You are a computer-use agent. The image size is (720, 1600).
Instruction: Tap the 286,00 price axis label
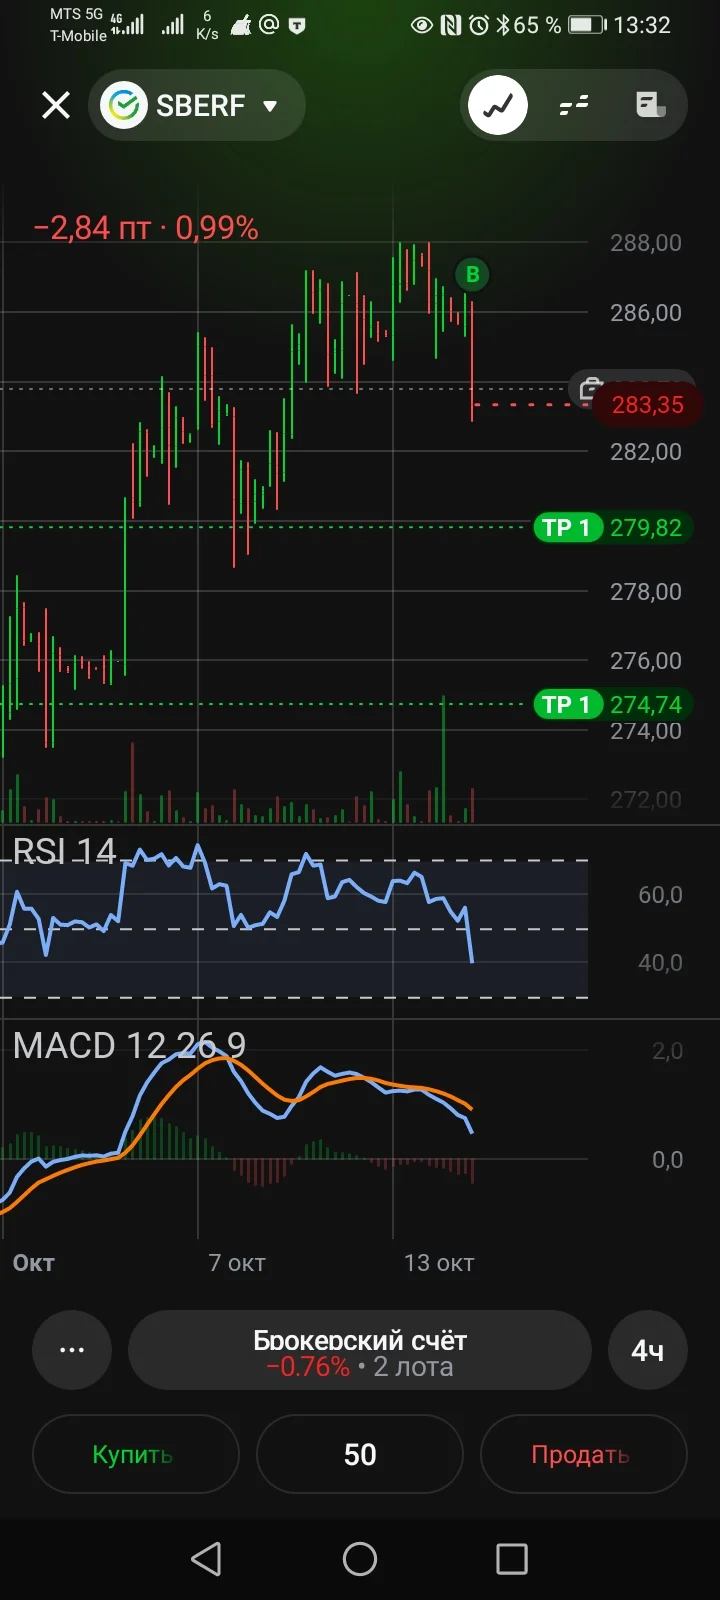click(x=646, y=313)
